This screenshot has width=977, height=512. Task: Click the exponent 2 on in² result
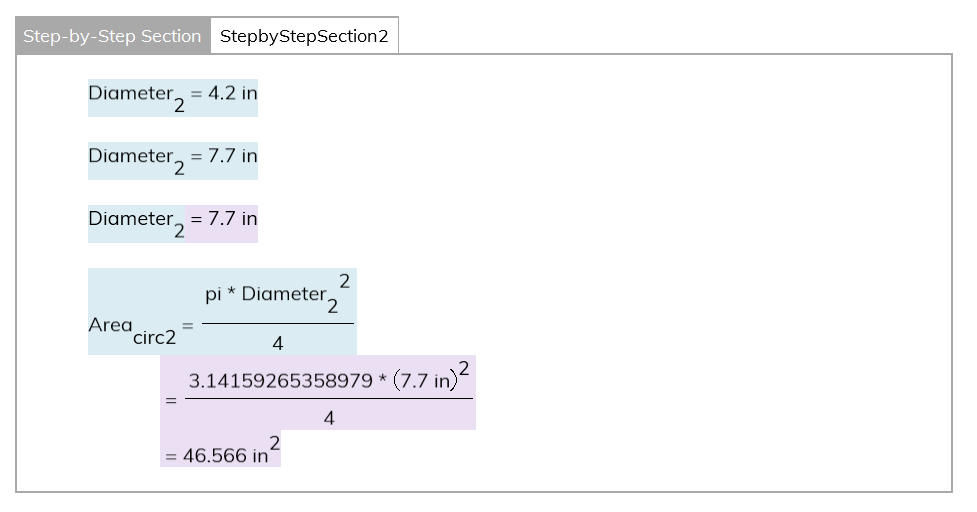274,440
